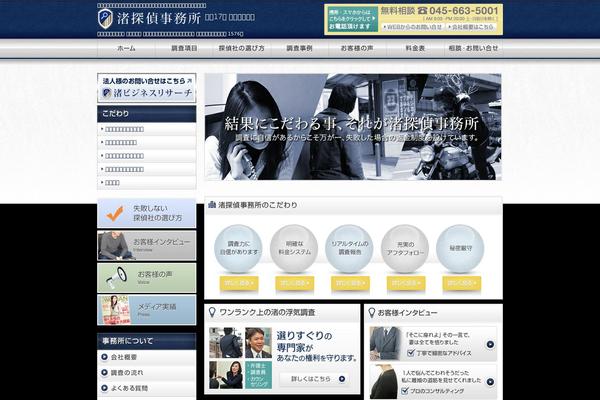Click the 明確な料金システム sphere
This screenshot has width=600, height=400.
294,248
